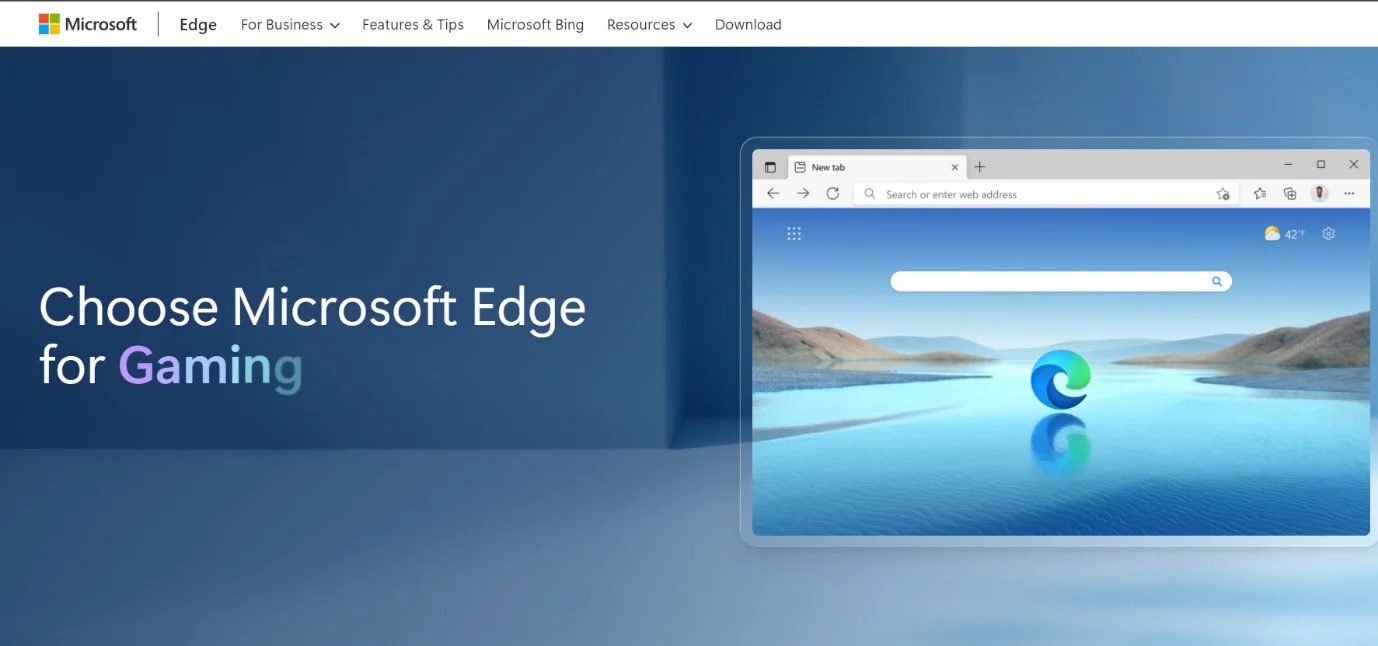1378x646 pixels.
Task: Open the Edge home link
Action: [x=198, y=25]
